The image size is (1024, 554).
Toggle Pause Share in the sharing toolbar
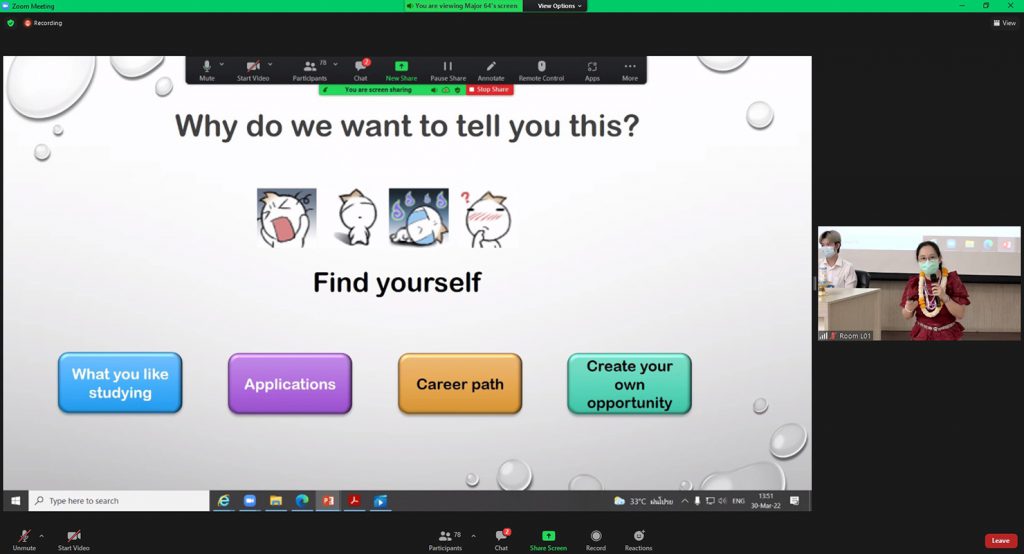tap(448, 69)
